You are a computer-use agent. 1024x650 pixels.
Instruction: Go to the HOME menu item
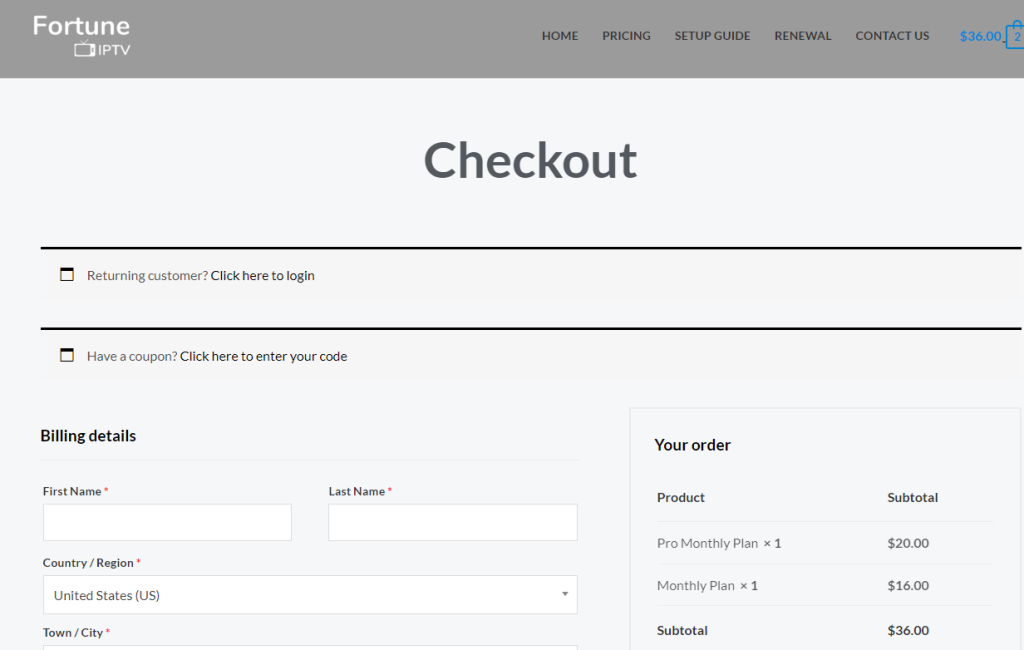point(560,36)
